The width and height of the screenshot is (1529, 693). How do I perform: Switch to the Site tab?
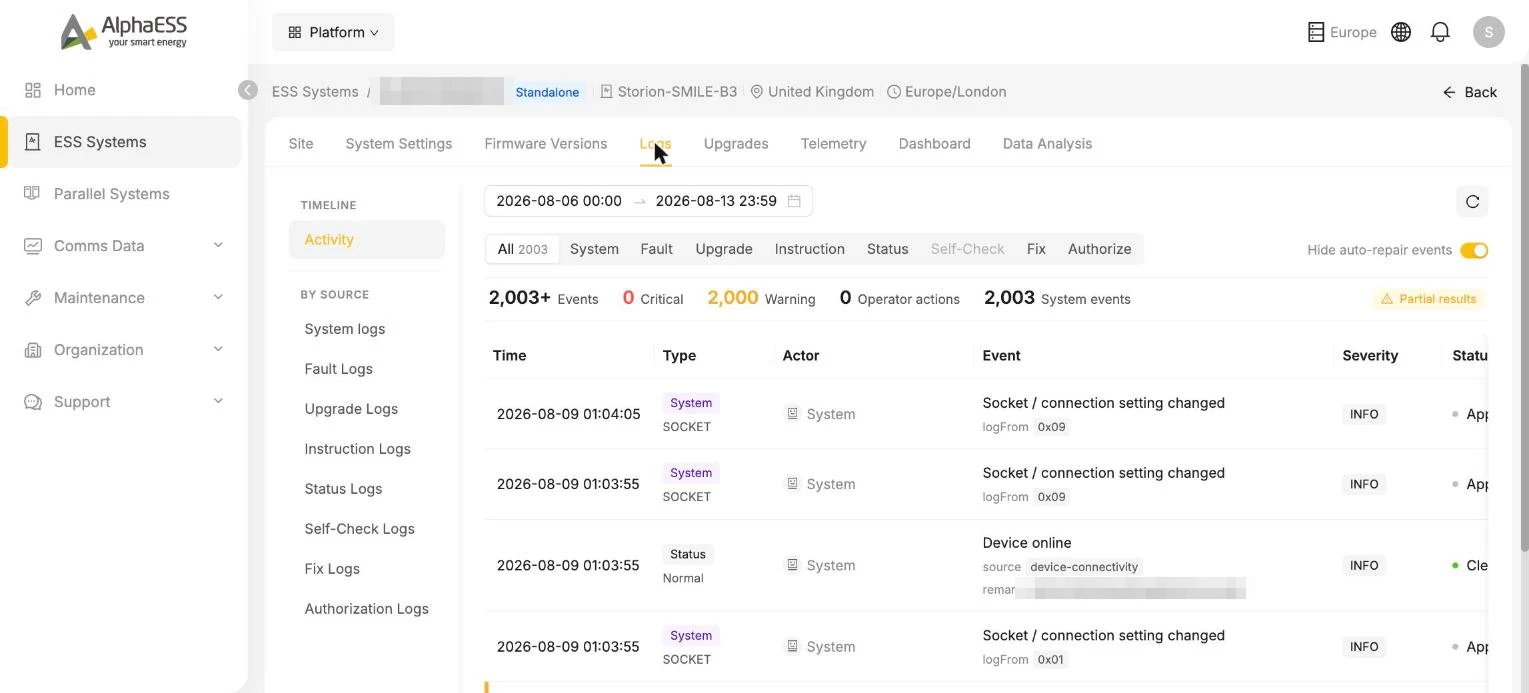(301, 144)
